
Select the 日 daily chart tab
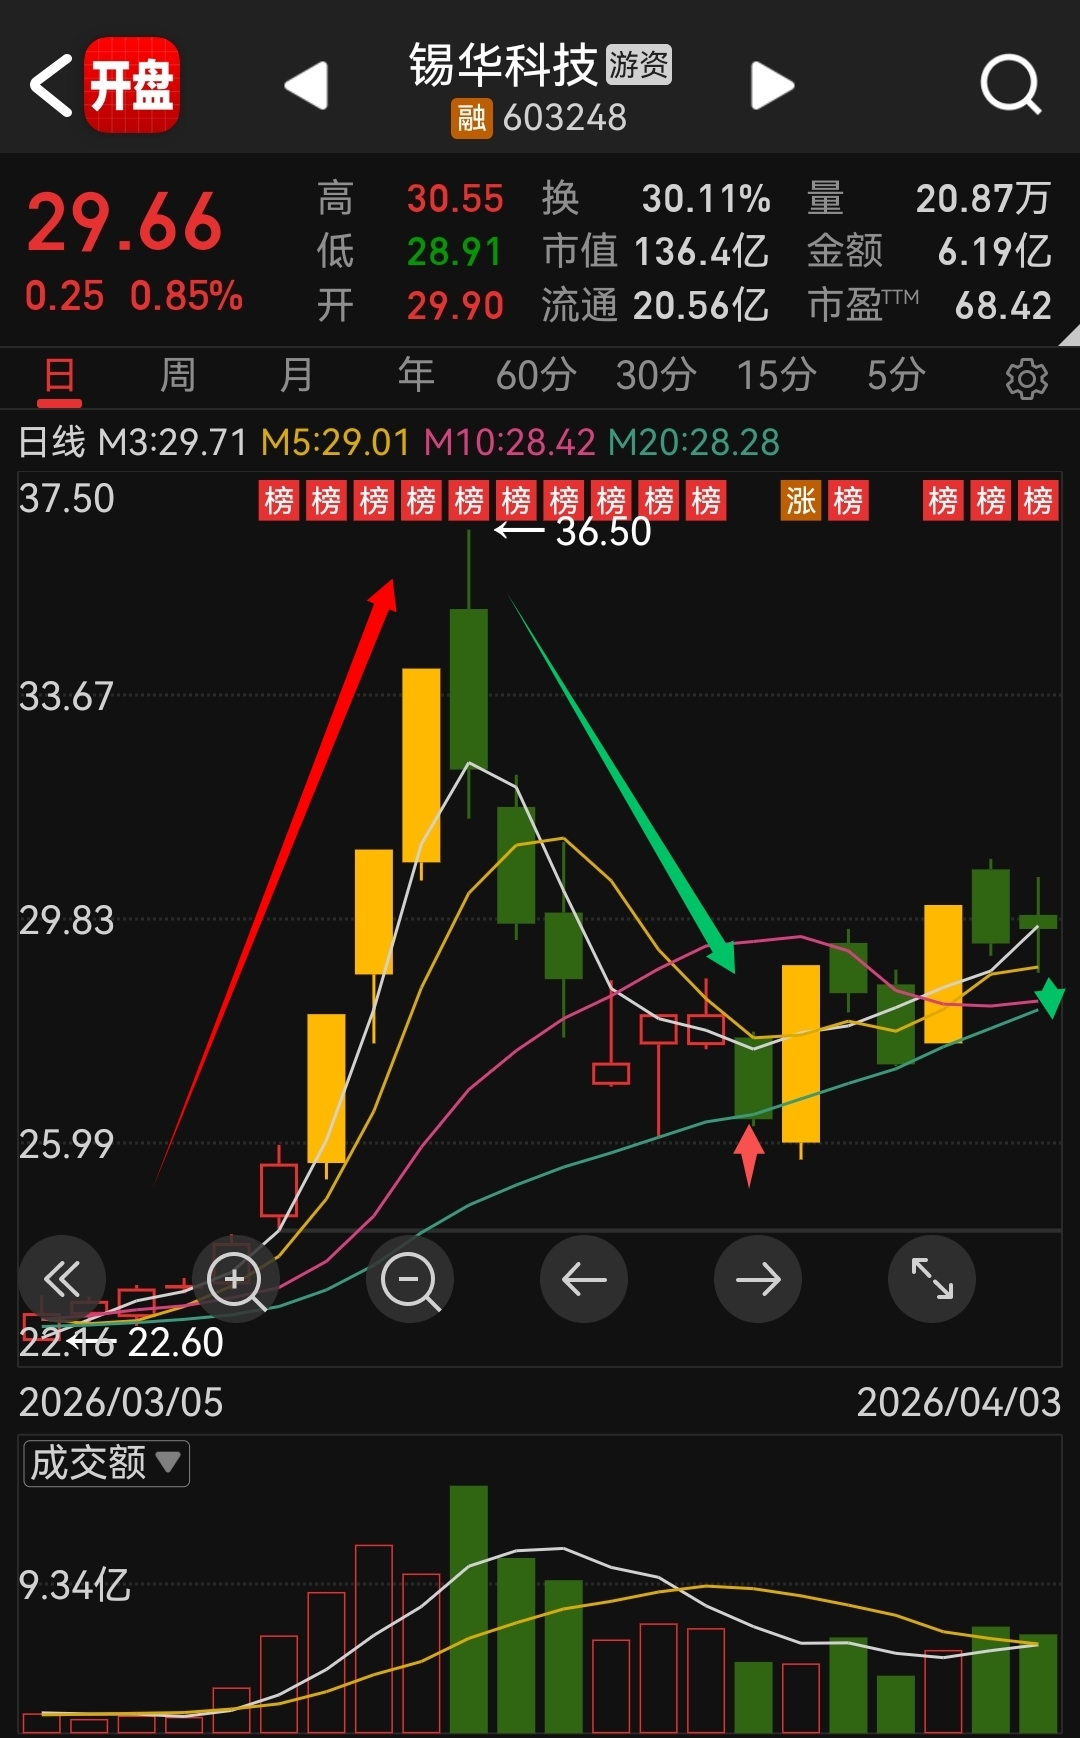pos(59,377)
